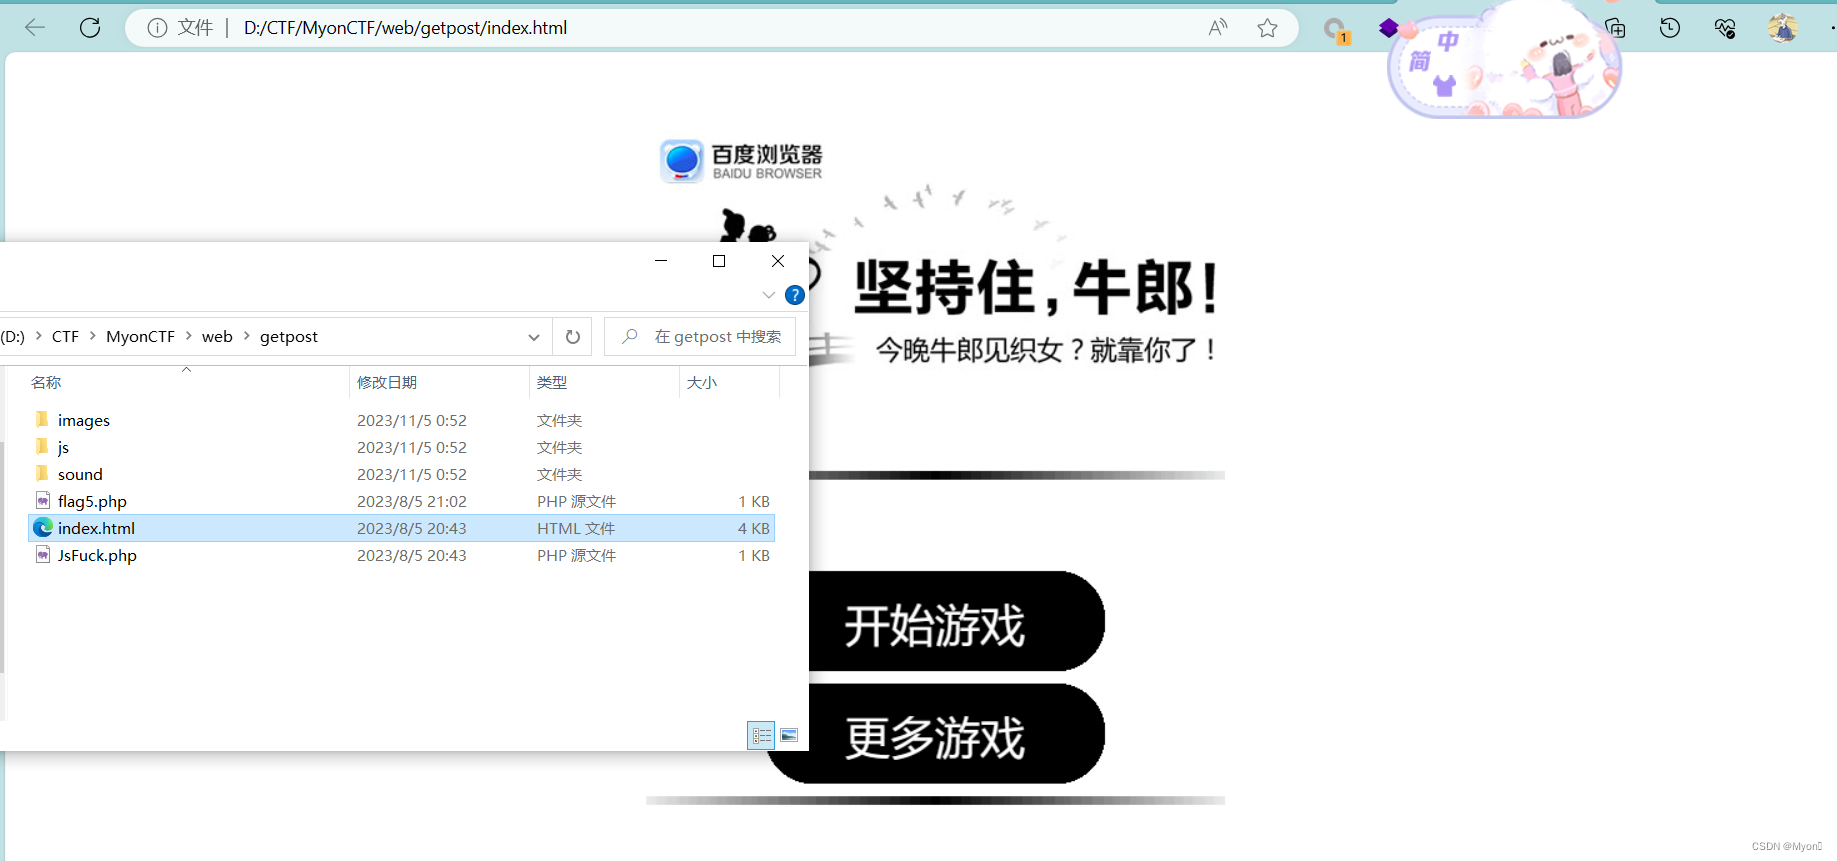Click the address bar URL

[x=405, y=28]
